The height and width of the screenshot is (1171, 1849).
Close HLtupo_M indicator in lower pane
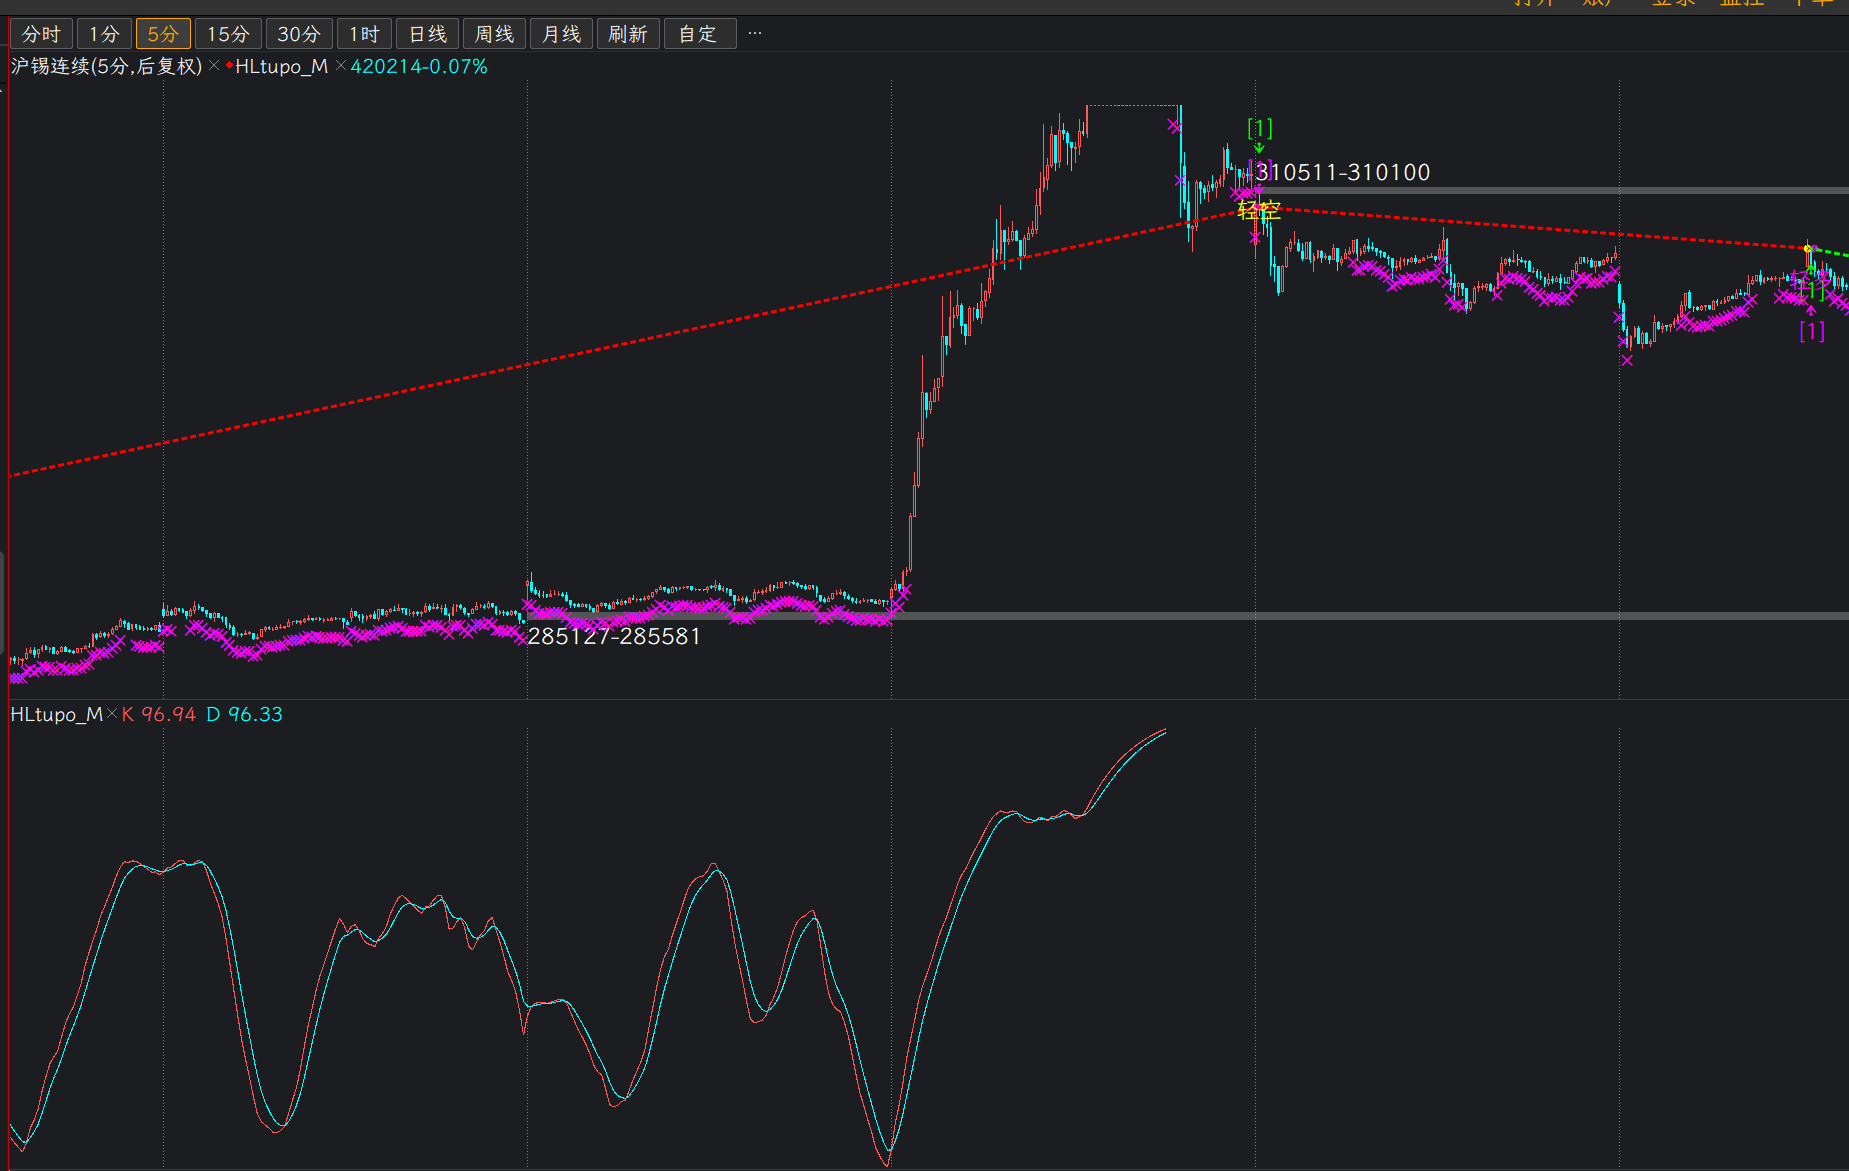112,714
